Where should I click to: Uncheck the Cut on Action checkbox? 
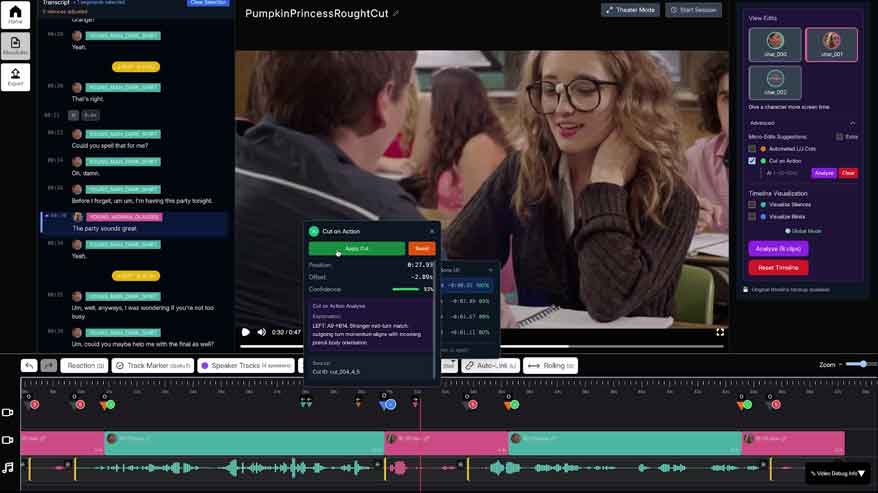pyautogui.click(x=752, y=161)
